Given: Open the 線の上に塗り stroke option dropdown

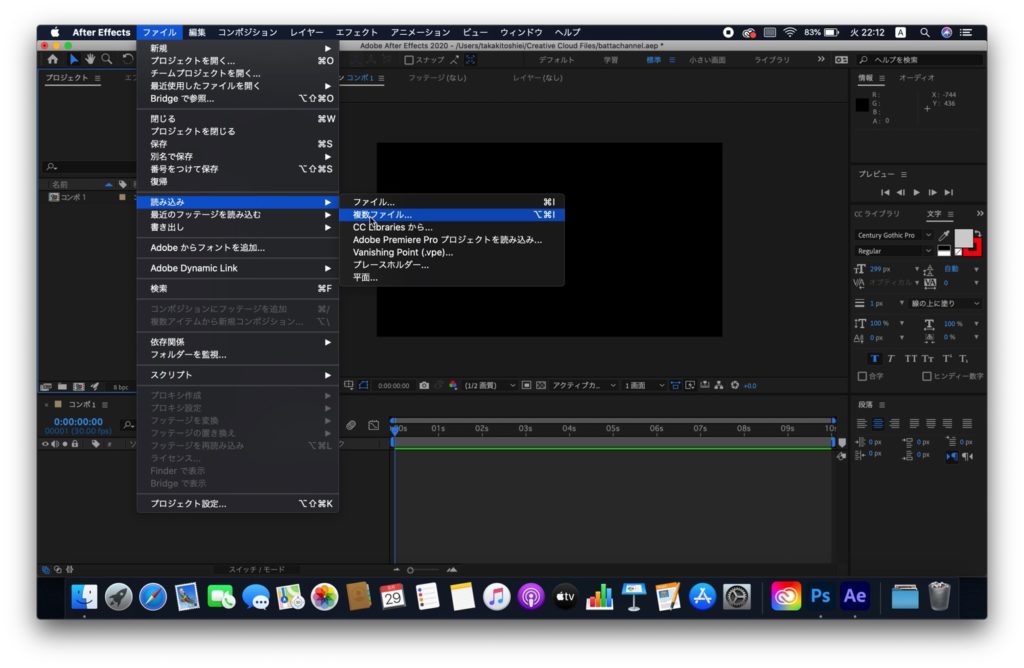Looking at the screenshot, I should click(x=945, y=303).
